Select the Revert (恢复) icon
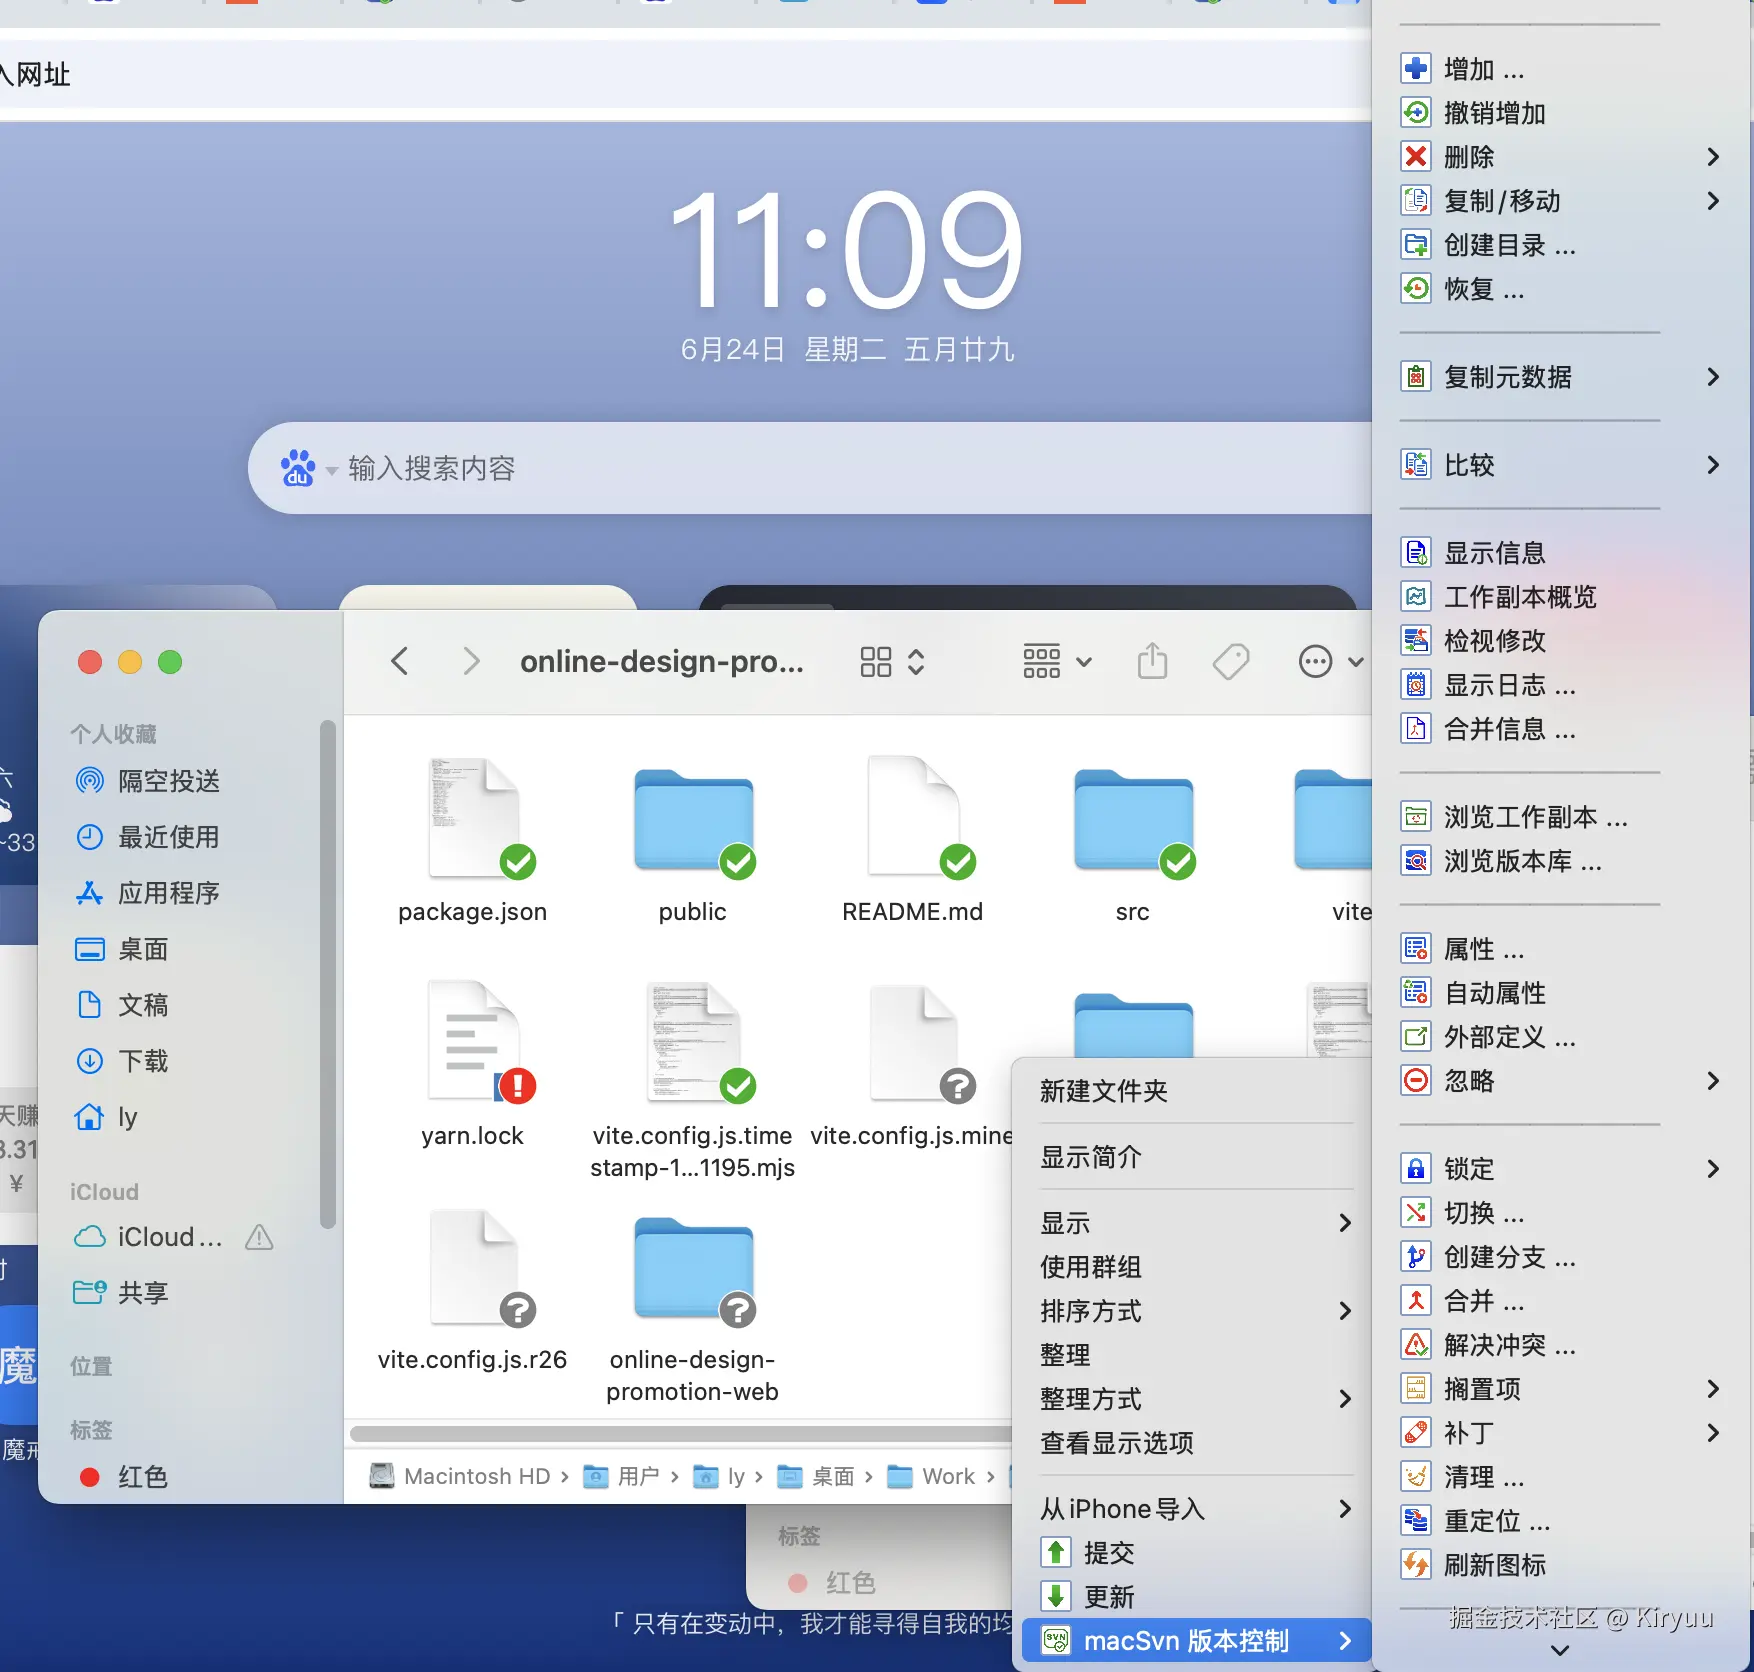Viewport: 1754px width, 1672px height. click(x=1416, y=289)
